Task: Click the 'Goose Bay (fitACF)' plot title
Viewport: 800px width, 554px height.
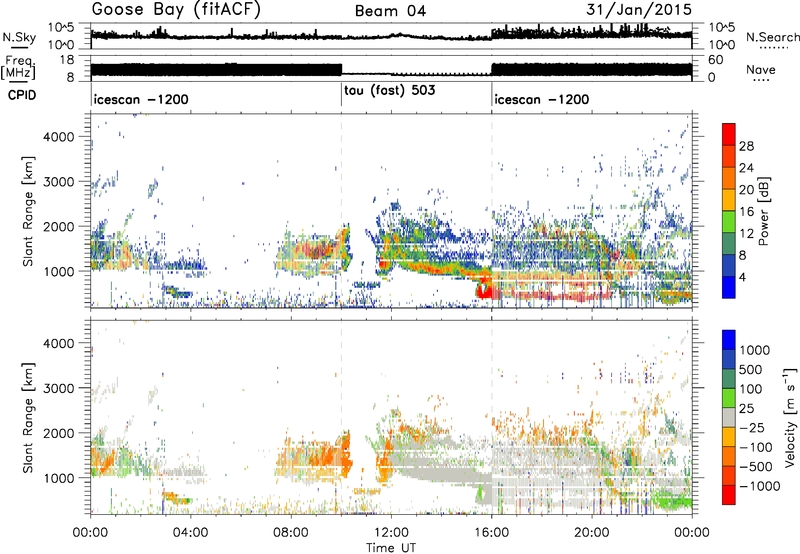Action: click(176, 10)
